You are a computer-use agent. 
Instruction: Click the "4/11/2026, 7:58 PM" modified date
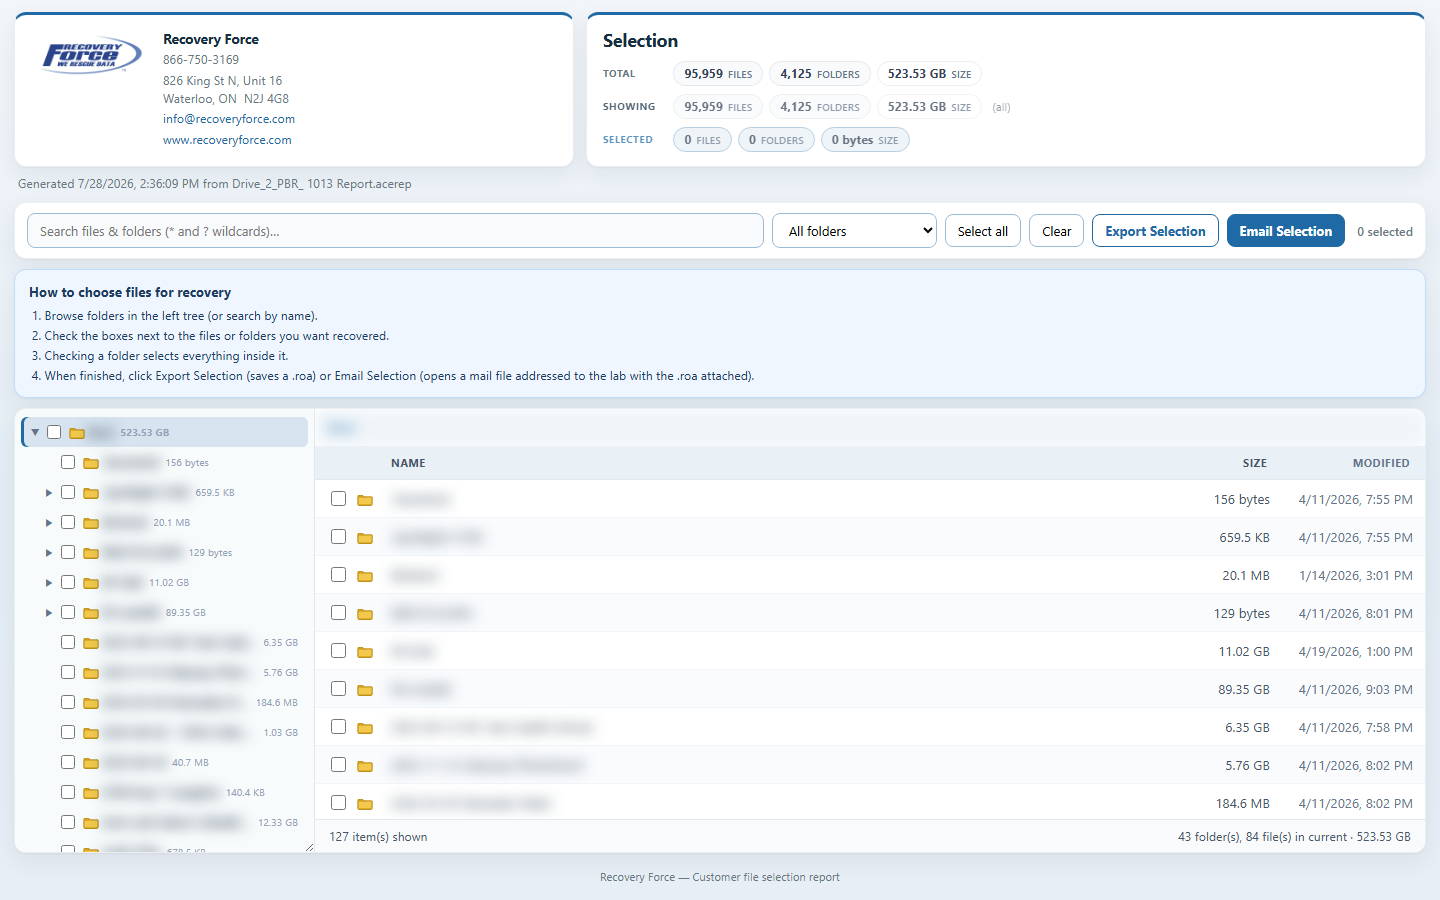[1356, 728]
